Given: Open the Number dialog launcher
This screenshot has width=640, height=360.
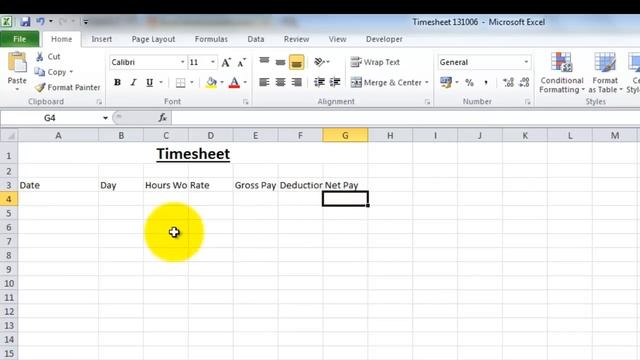Looking at the screenshot, I should click(x=527, y=102).
